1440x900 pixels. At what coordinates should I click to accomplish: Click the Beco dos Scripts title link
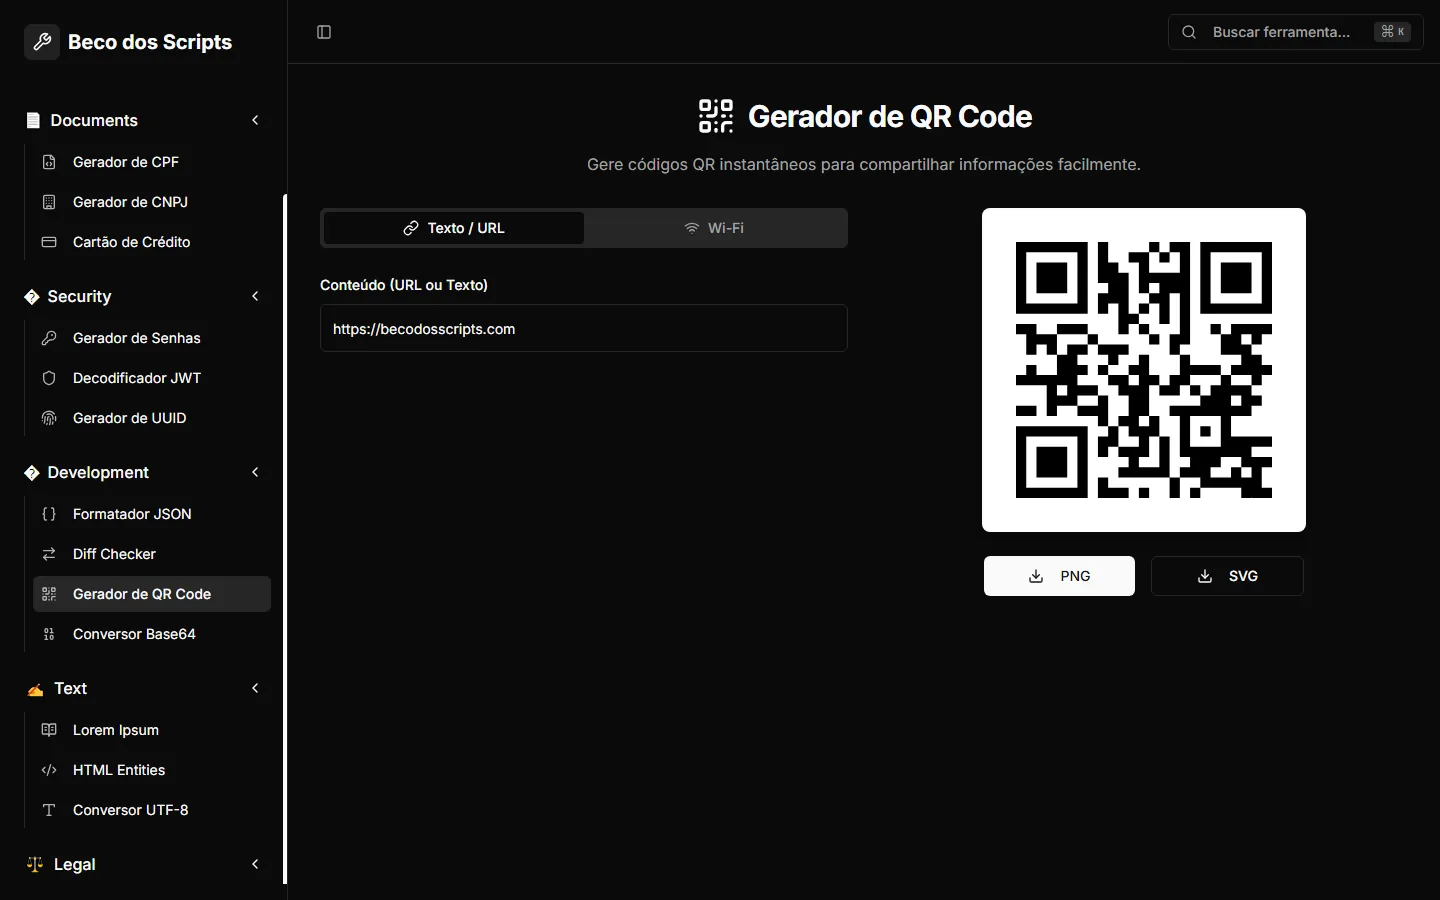coord(150,42)
